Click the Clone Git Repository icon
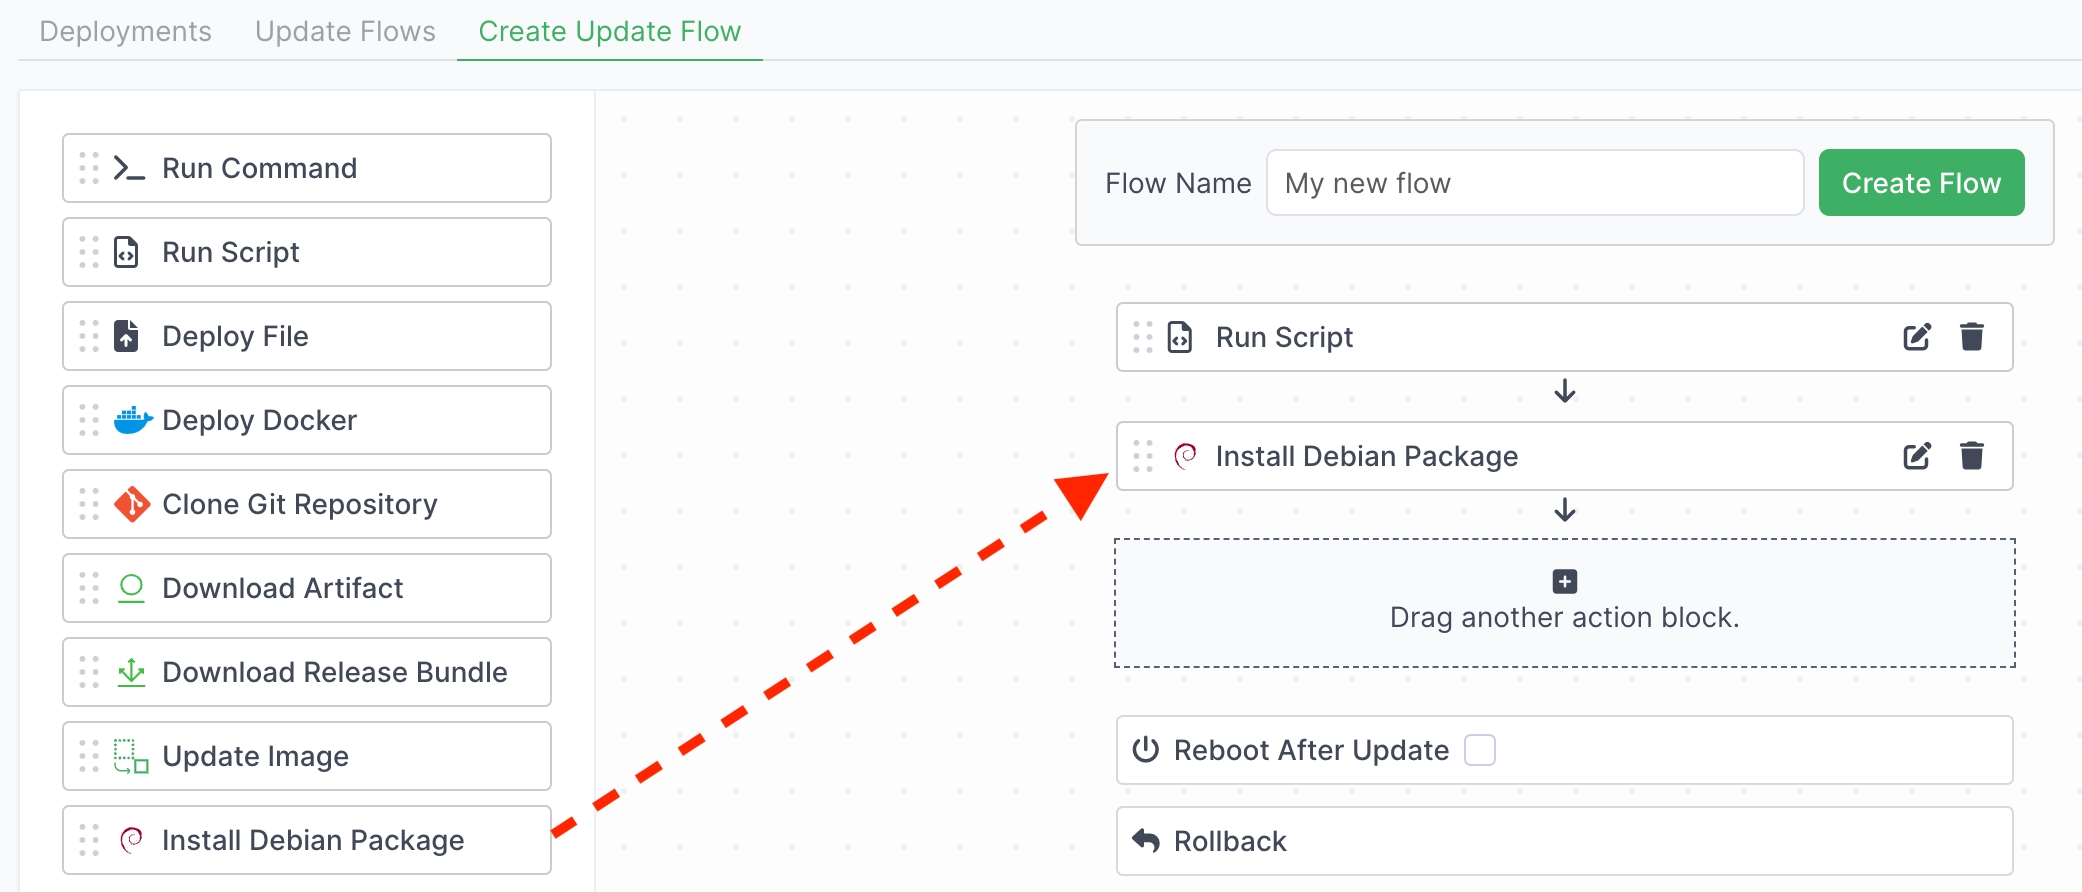2082x892 pixels. pos(132,504)
